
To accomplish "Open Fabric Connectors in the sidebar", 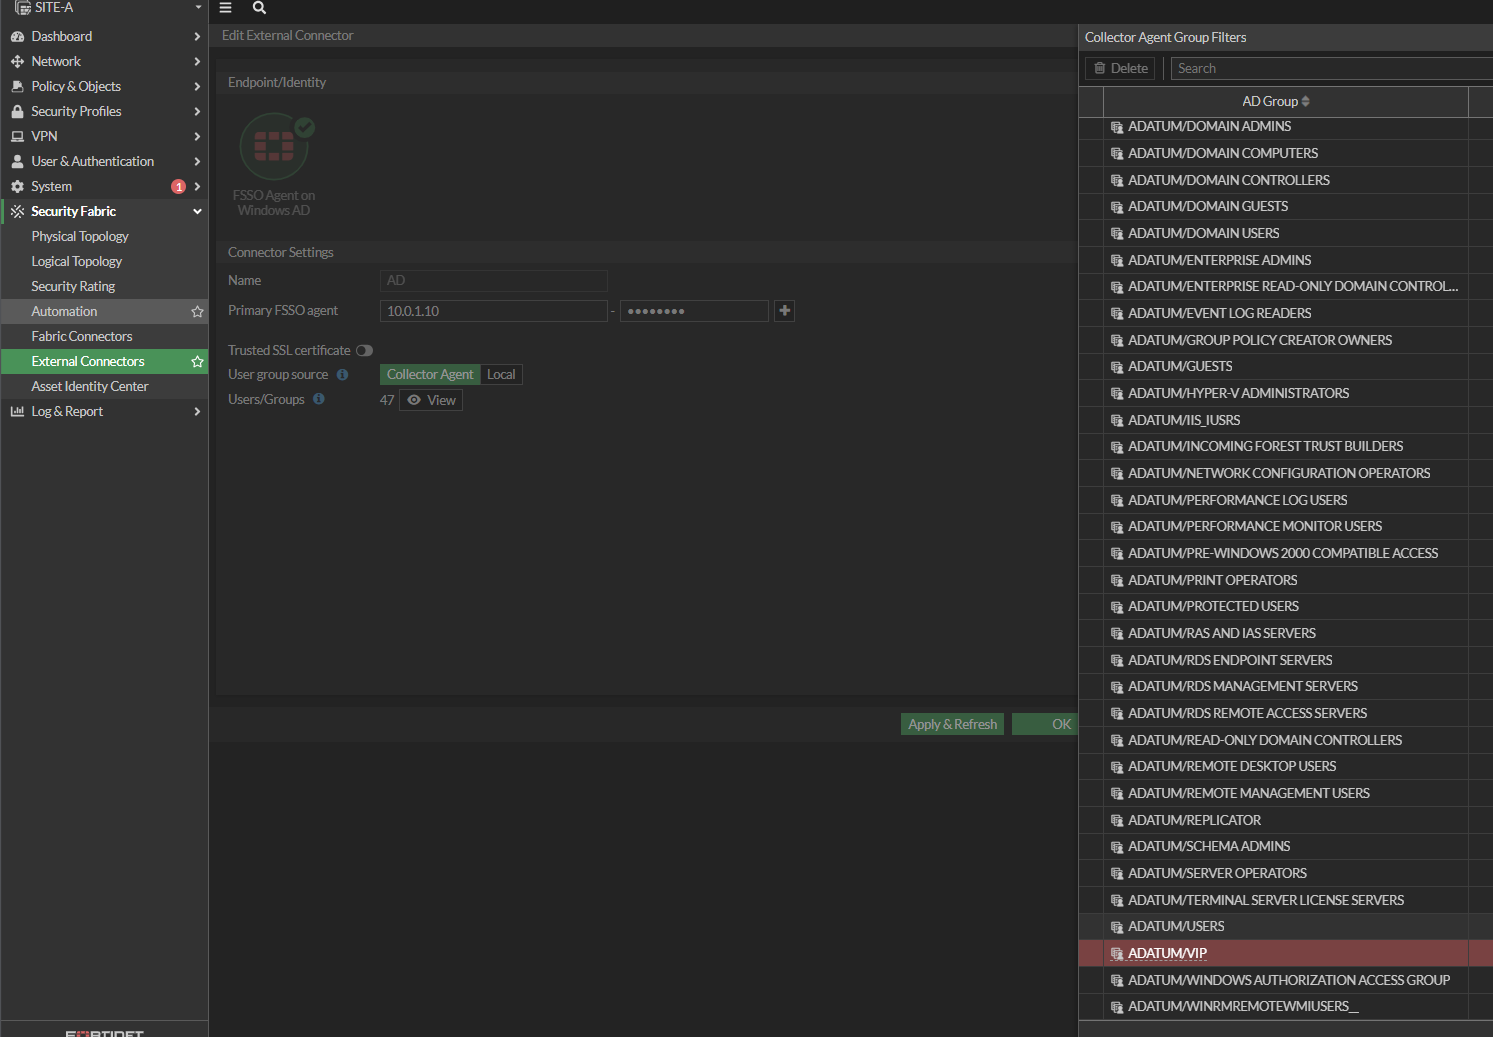I will pyautogui.click(x=82, y=337).
